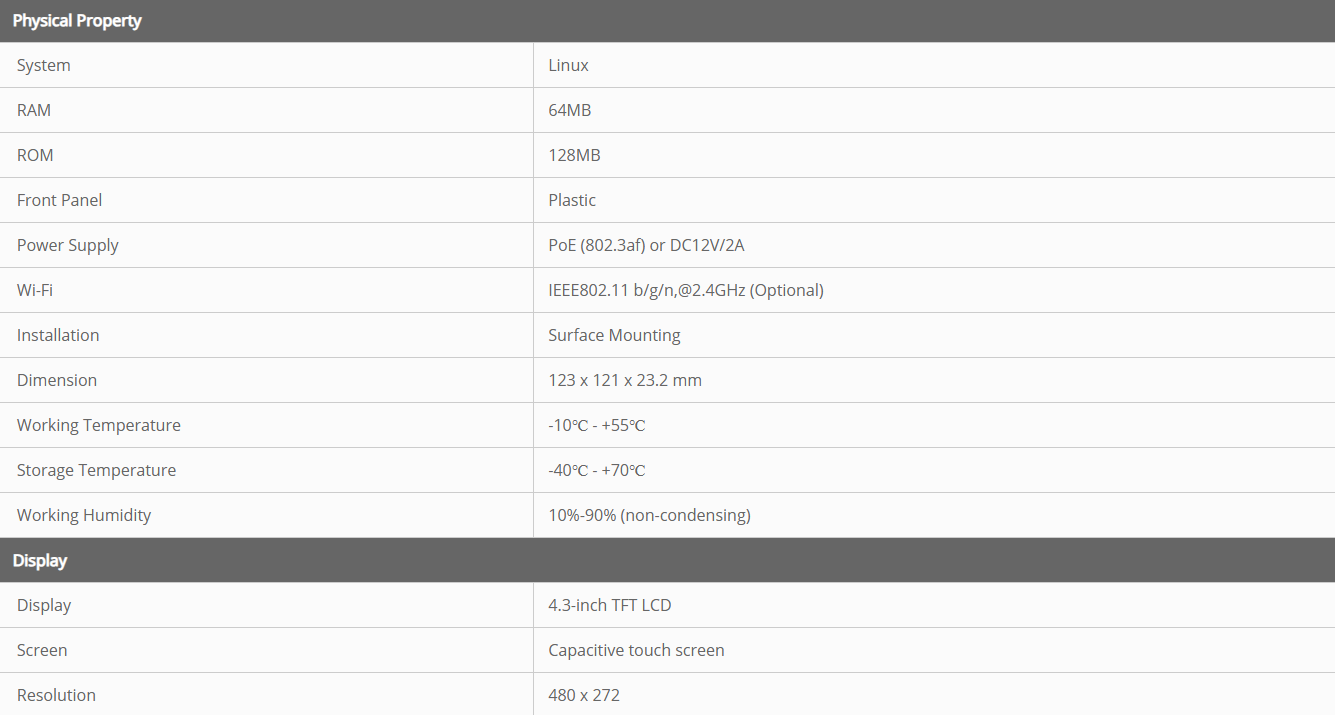The width and height of the screenshot is (1335, 715).
Task: Select the System row label
Action: pyautogui.click(x=44, y=66)
